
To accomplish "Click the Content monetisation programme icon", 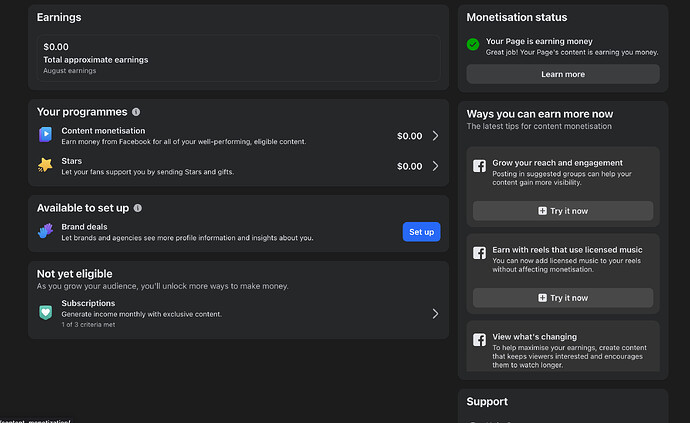I will [45, 134].
